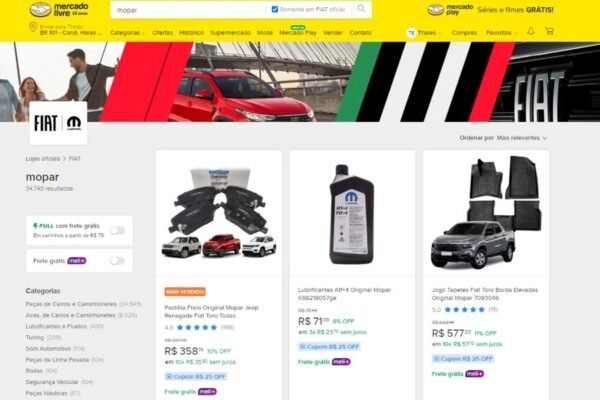
Task: Enable FULL com frete grátis toggle
Action: coord(117,230)
